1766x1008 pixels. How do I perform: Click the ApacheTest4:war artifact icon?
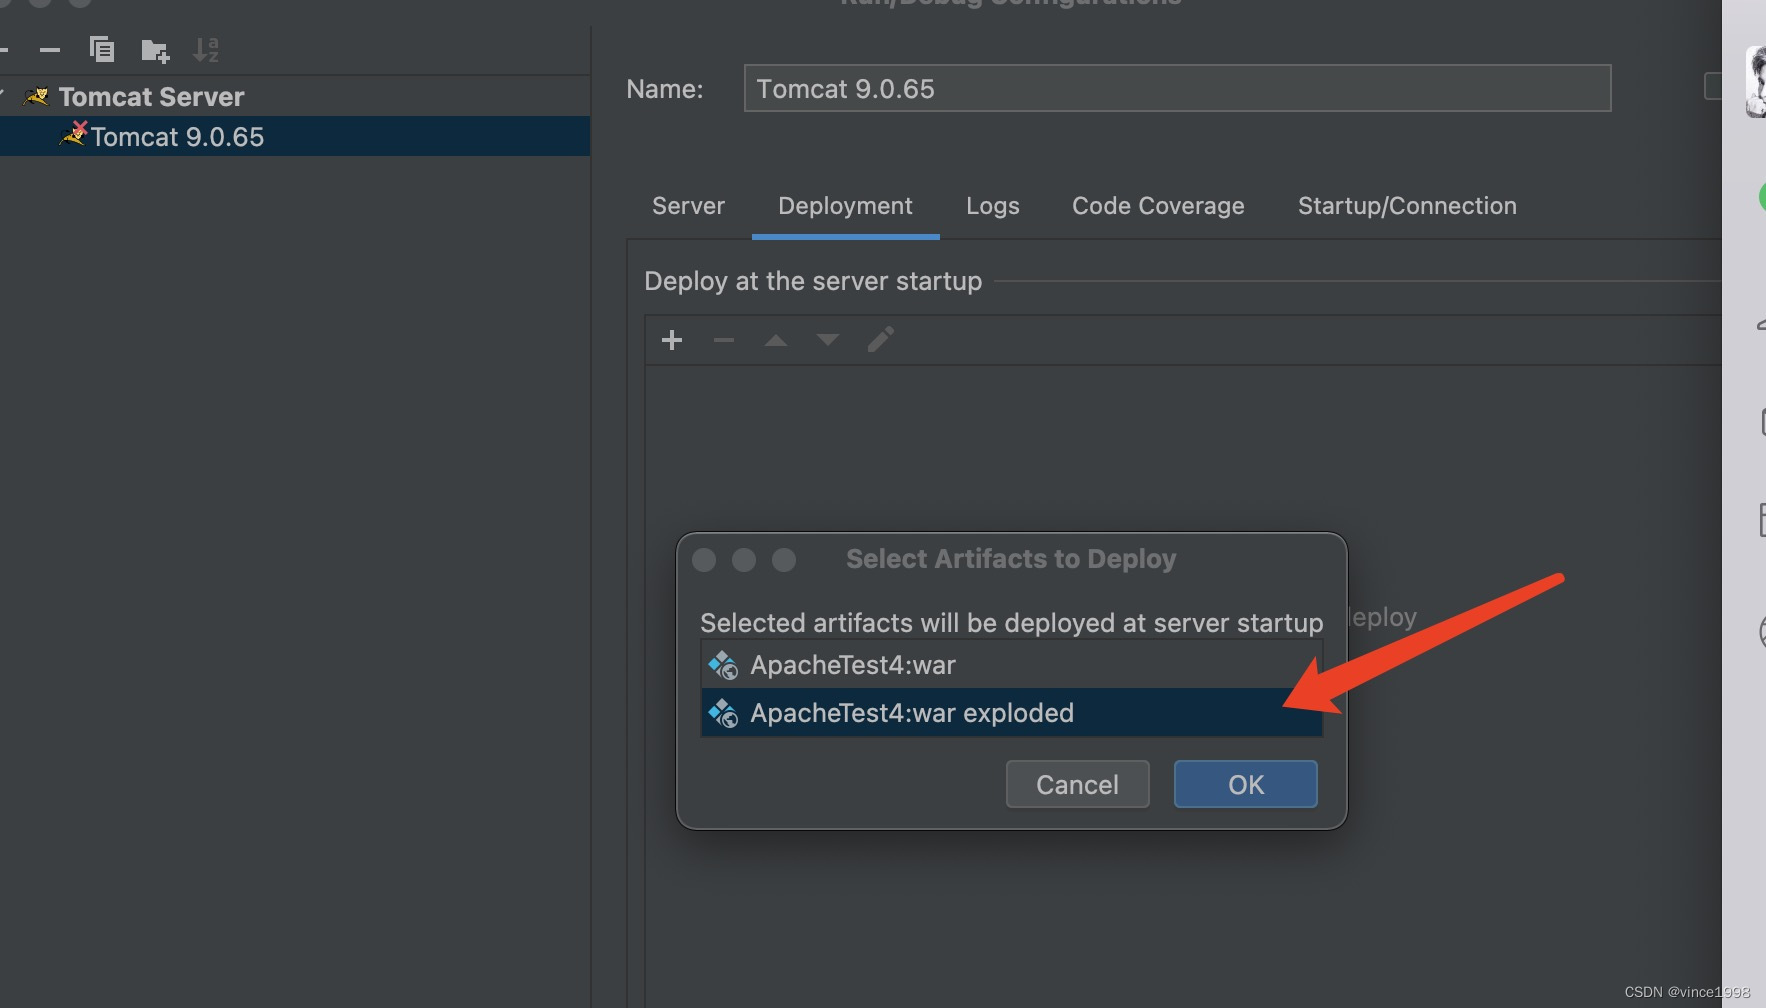(x=723, y=665)
